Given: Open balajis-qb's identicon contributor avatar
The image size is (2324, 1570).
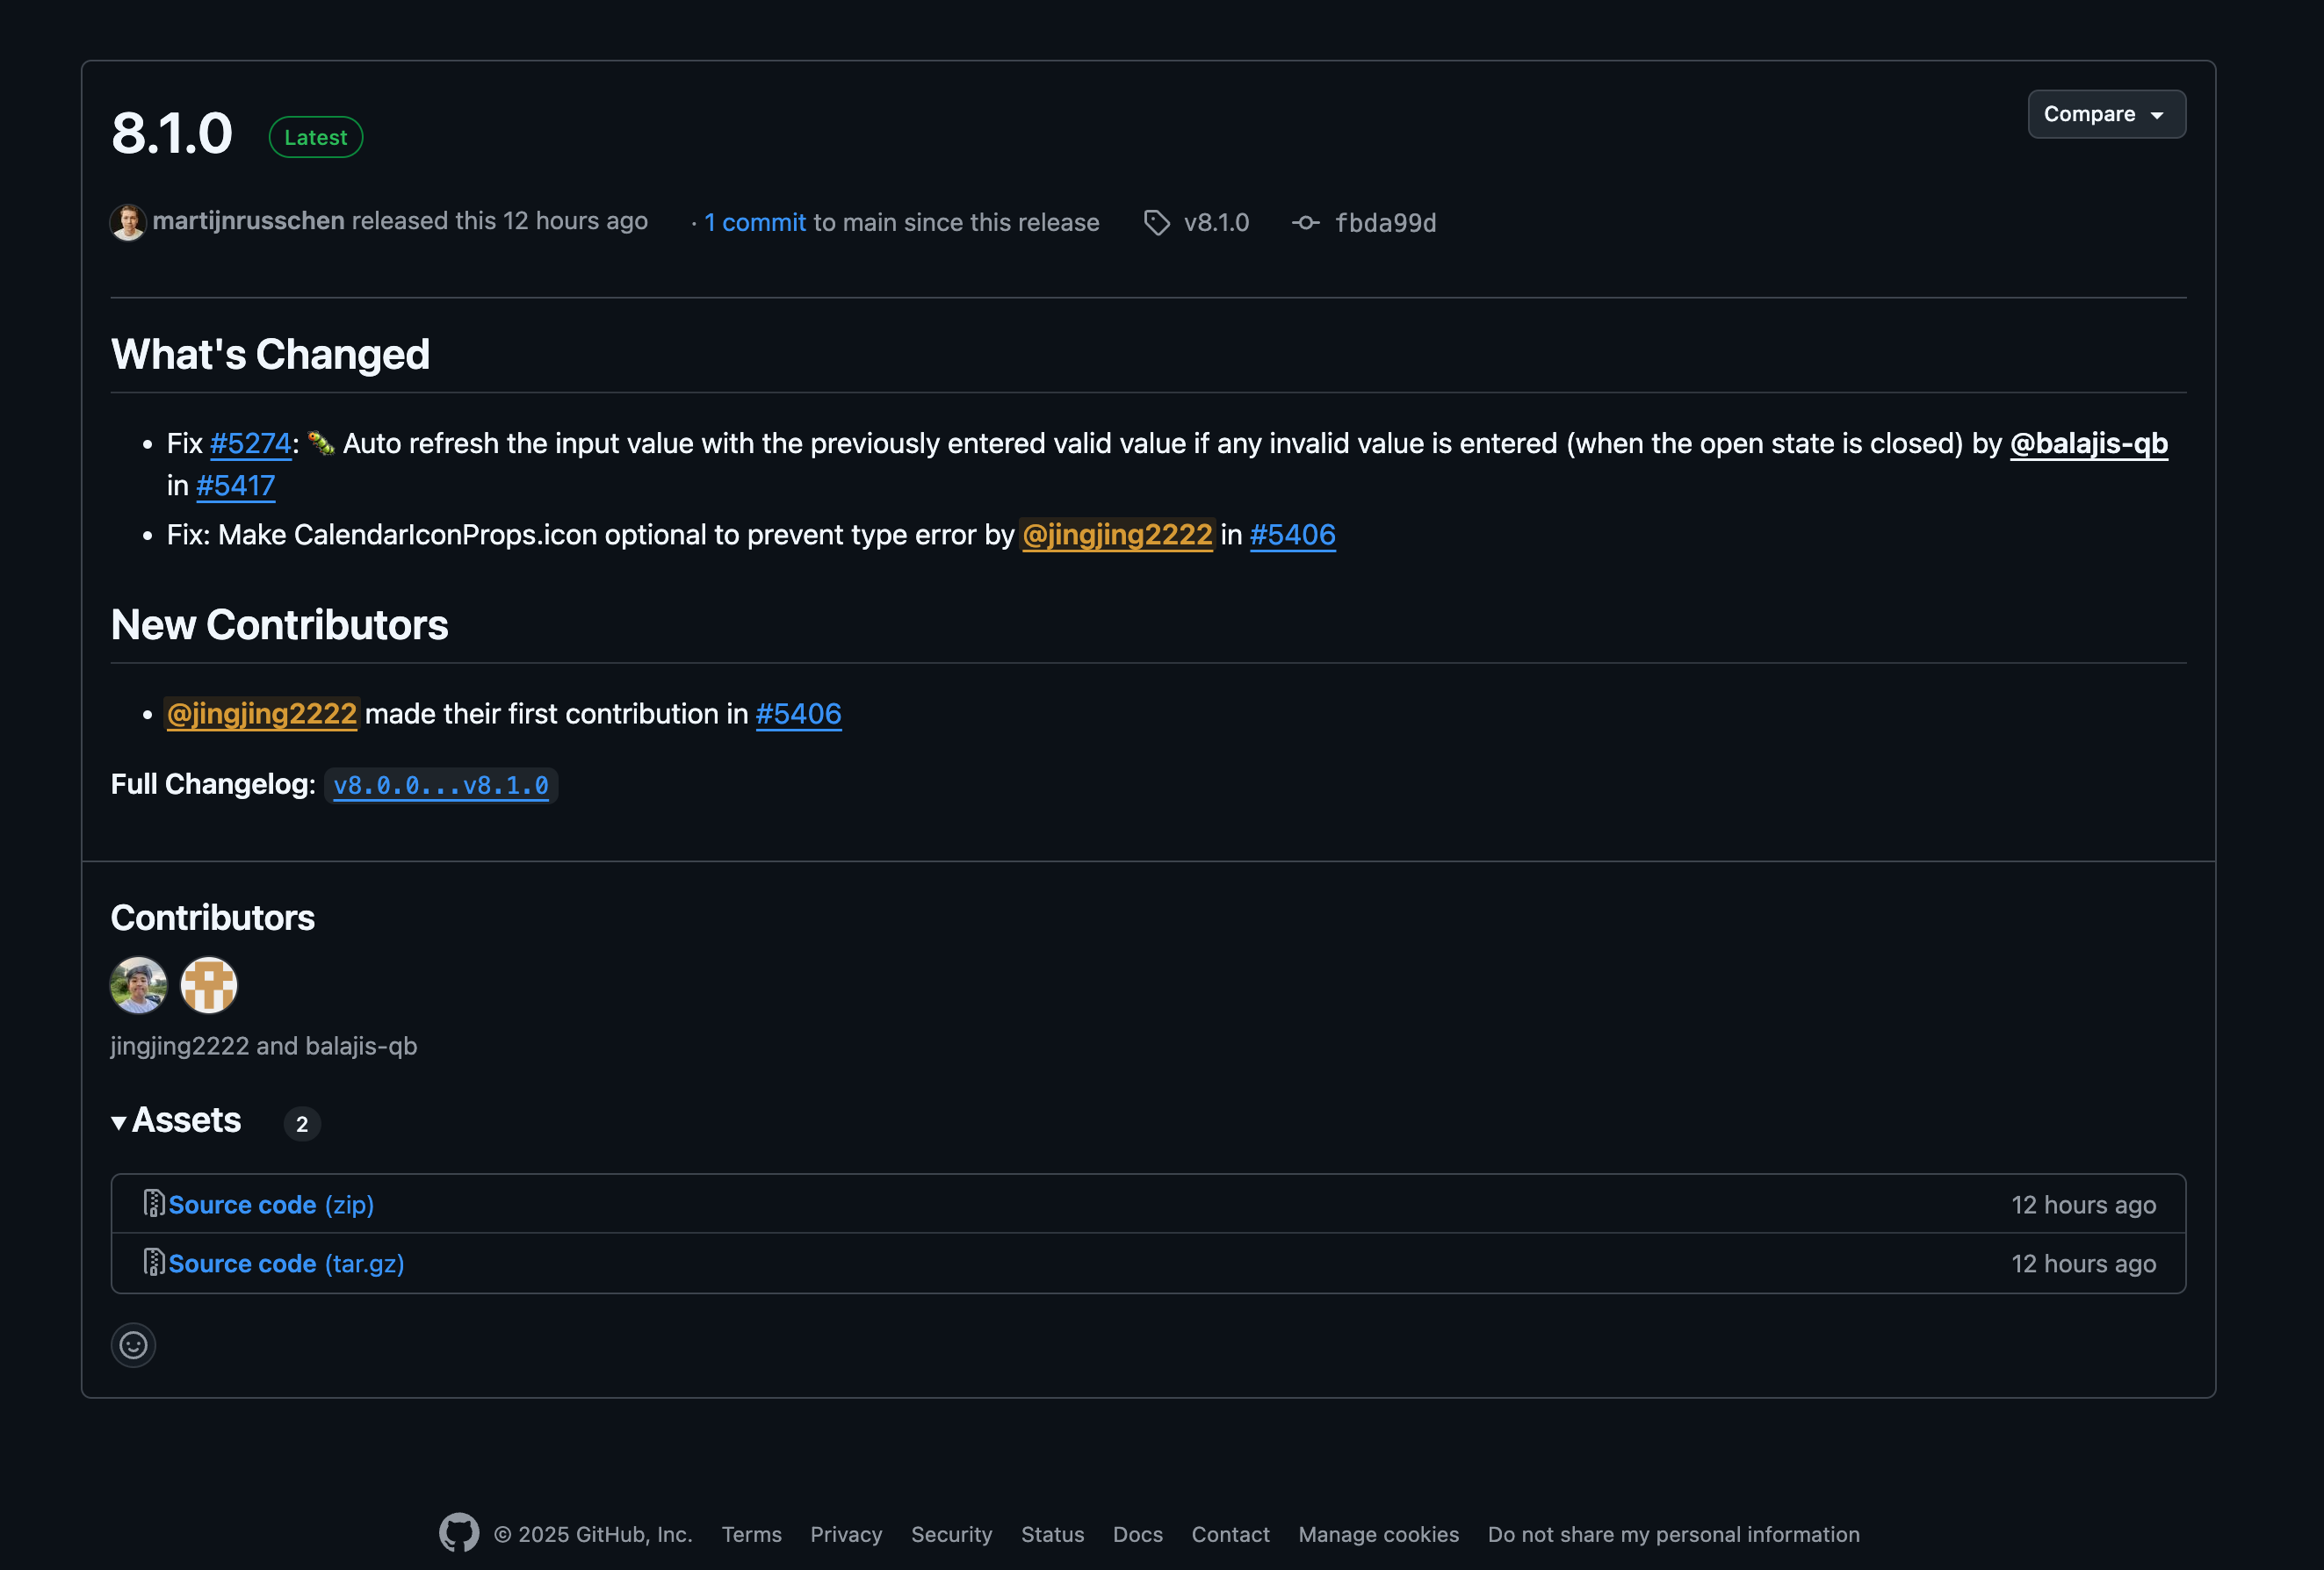Looking at the screenshot, I should click(209, 985).
